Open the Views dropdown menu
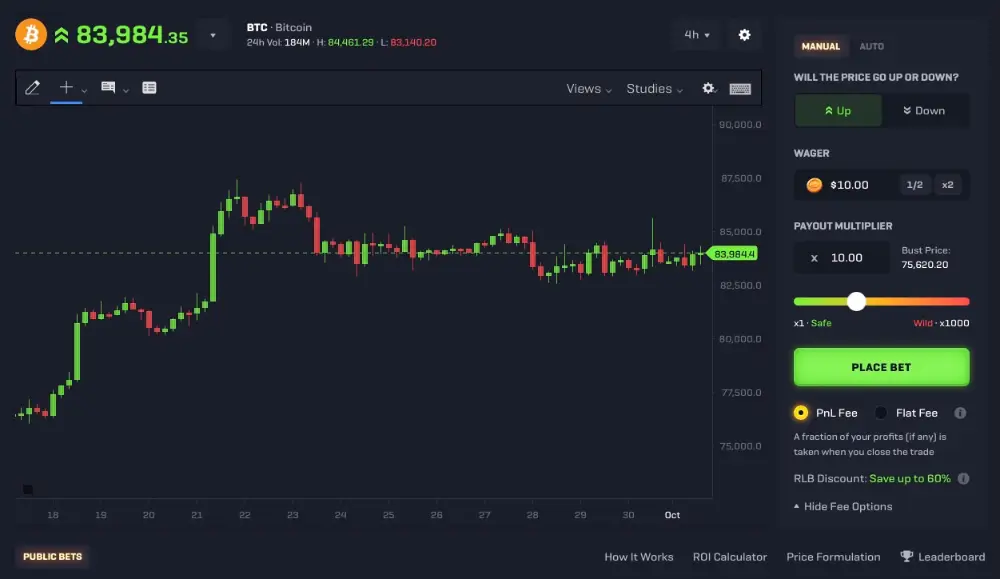This screenshot has width=1000, height=579. pyautogui.click(x=589, y=89)
